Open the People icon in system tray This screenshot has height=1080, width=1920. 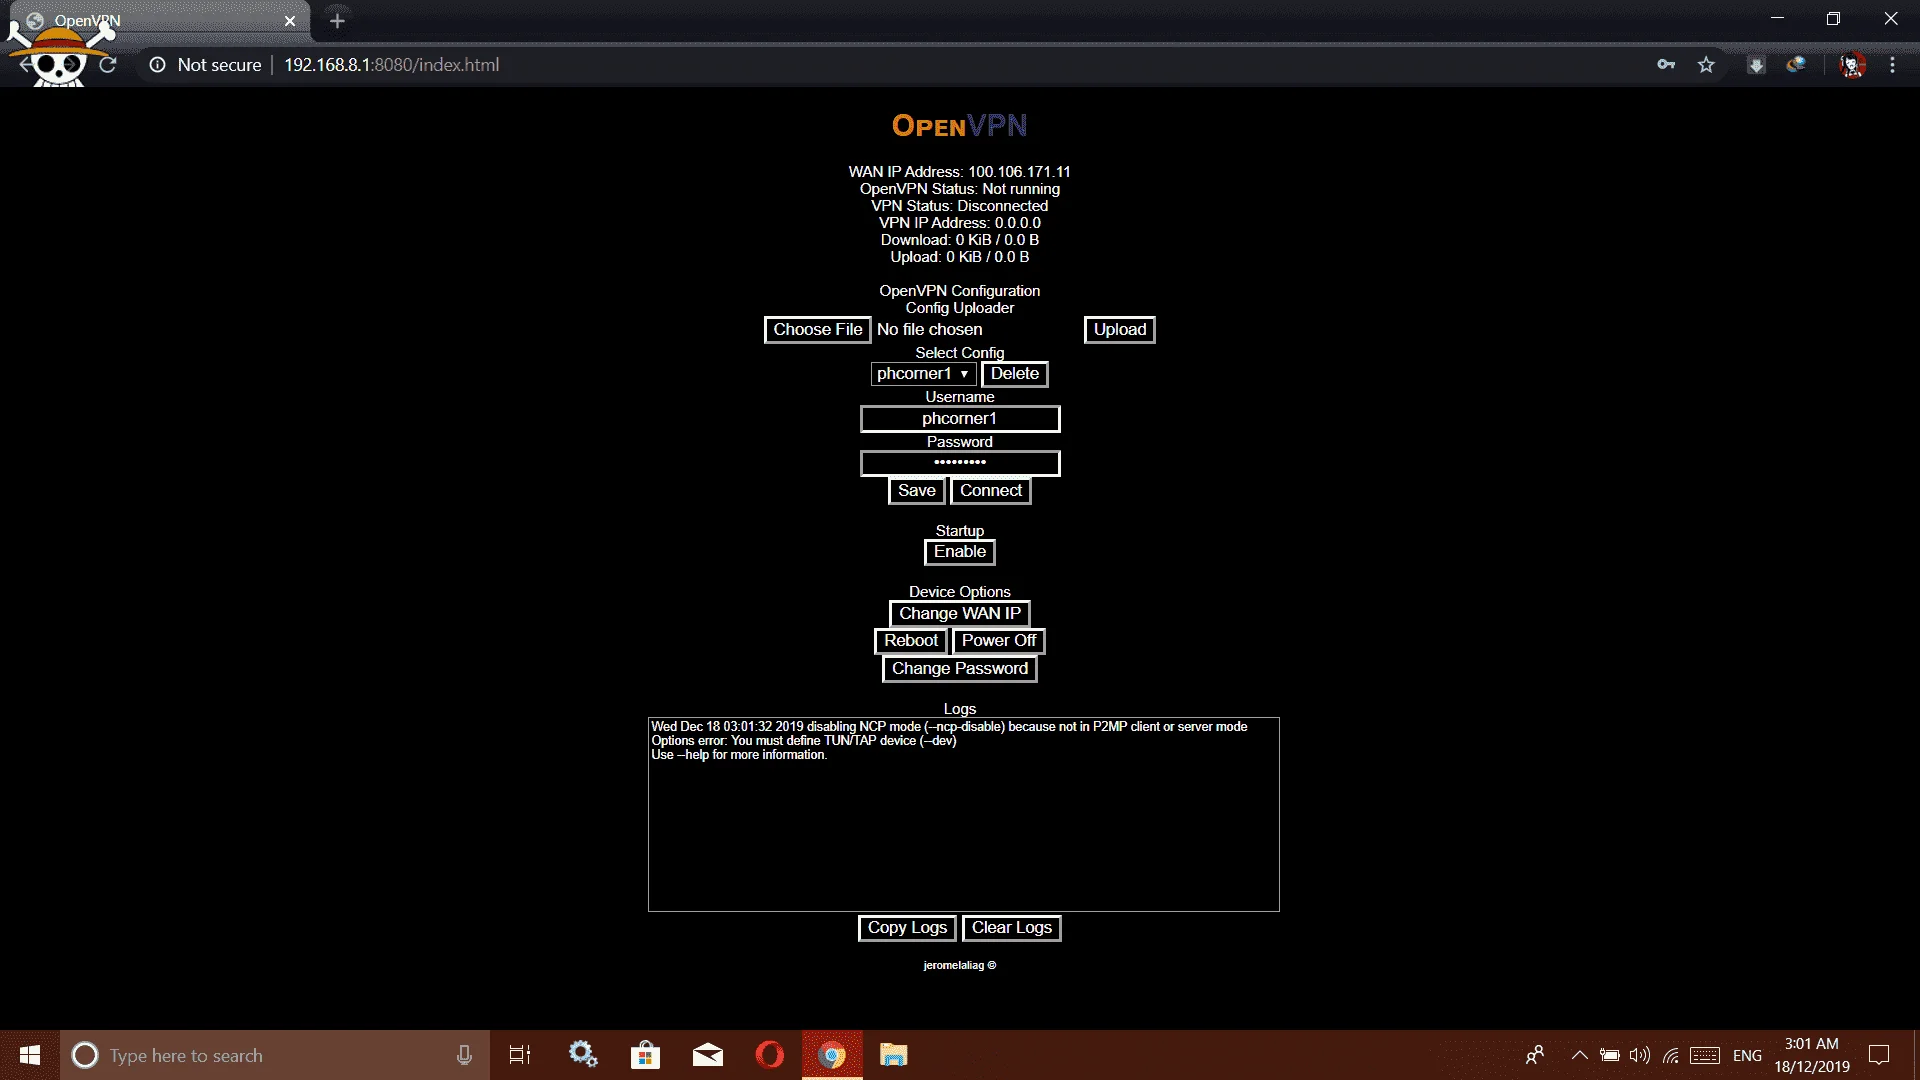(1535, 1055)
